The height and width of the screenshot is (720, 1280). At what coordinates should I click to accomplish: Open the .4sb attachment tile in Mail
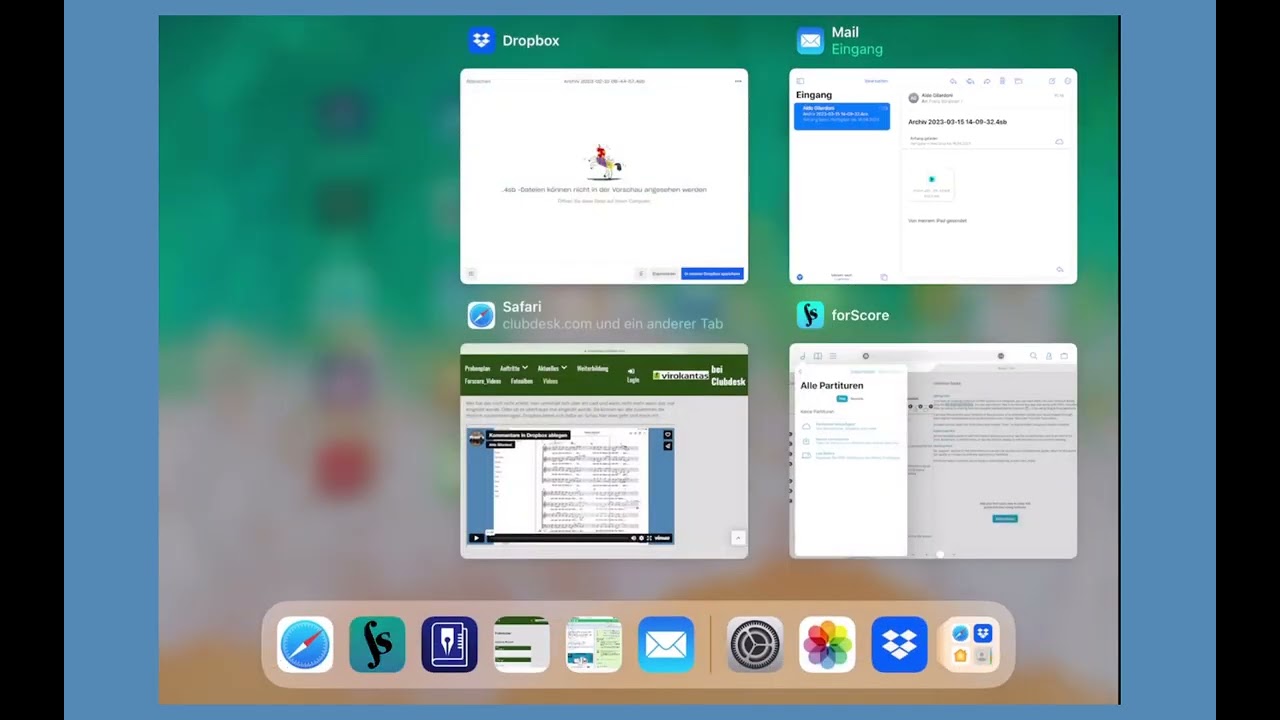tap(931, 185)
